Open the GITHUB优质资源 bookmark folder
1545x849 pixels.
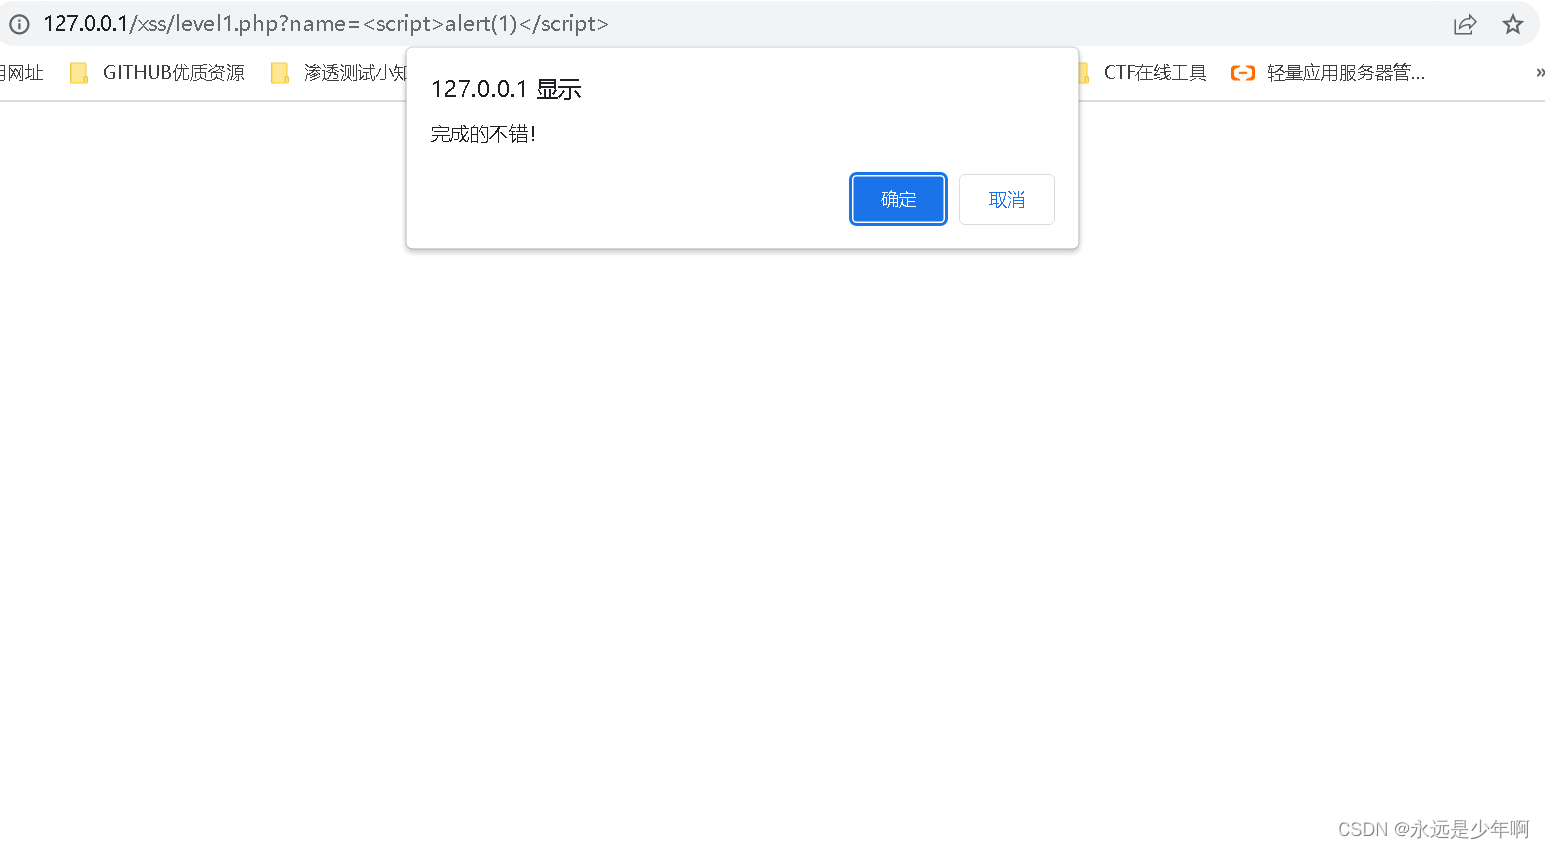157,73
